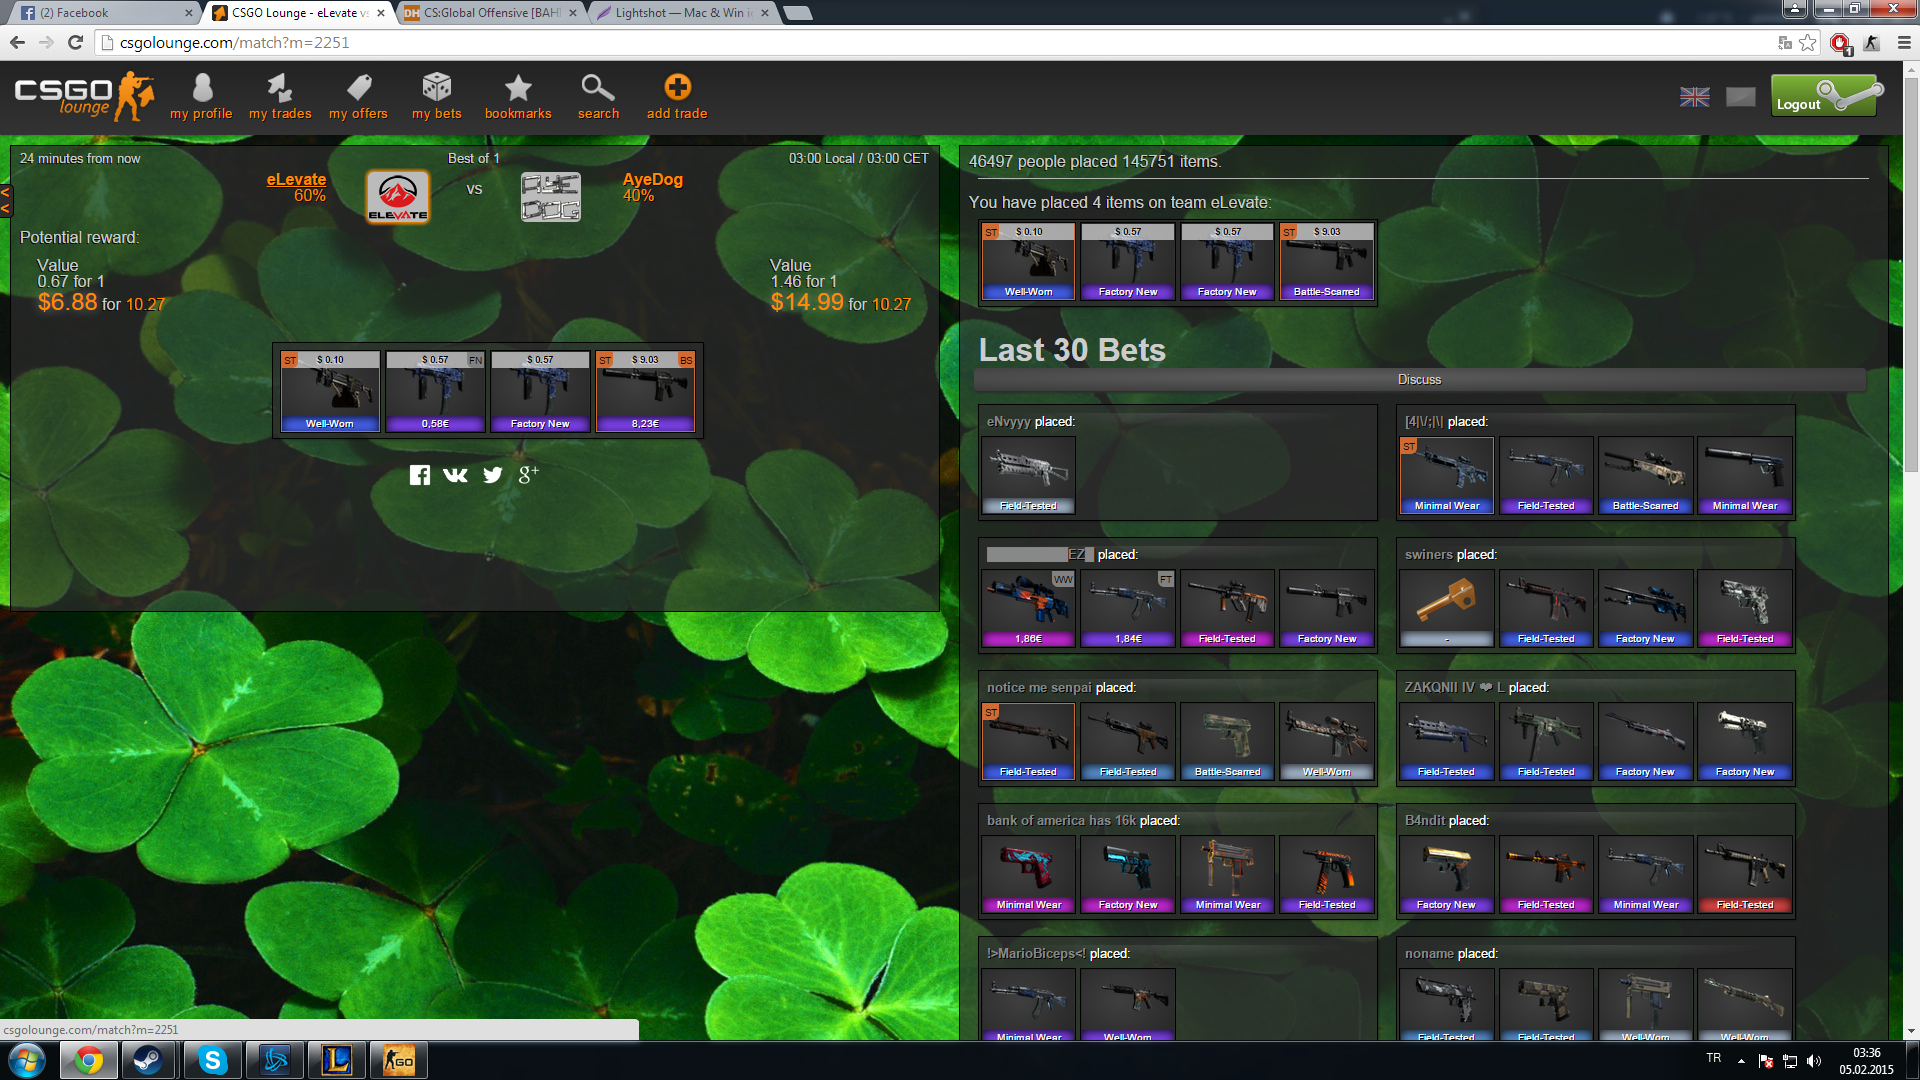The height and width of the screenshot is (1080, 1920).
Task: Click B4ndit's Factory New pistol item
Action: point(1446,874)
